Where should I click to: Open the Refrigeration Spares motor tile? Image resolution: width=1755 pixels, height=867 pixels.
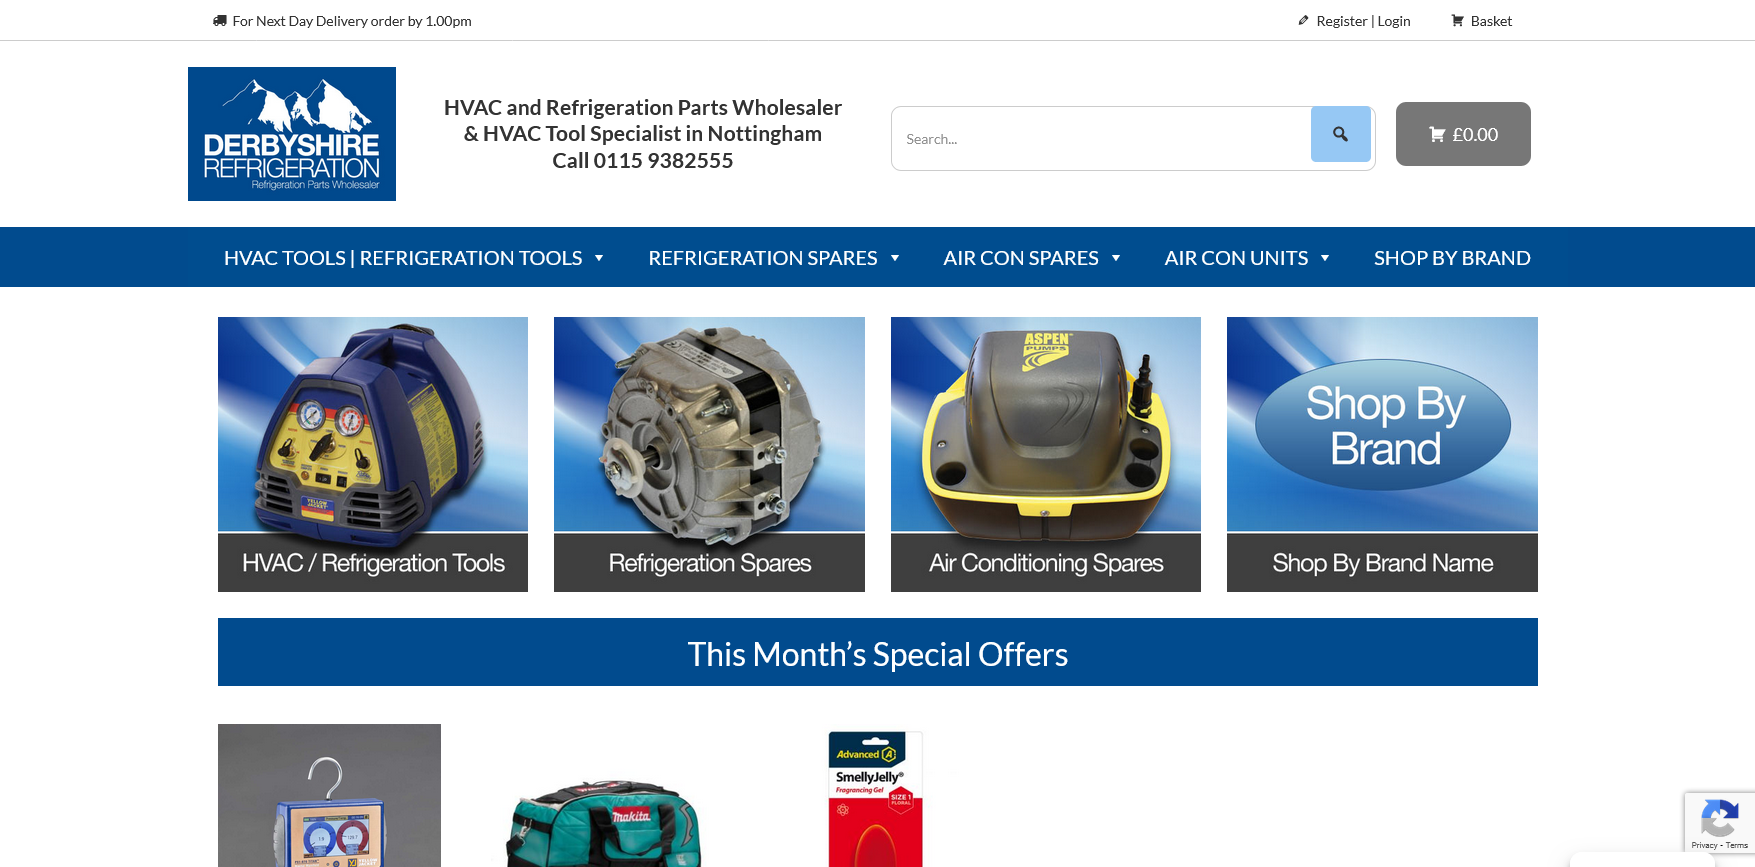tap(709, 454)
